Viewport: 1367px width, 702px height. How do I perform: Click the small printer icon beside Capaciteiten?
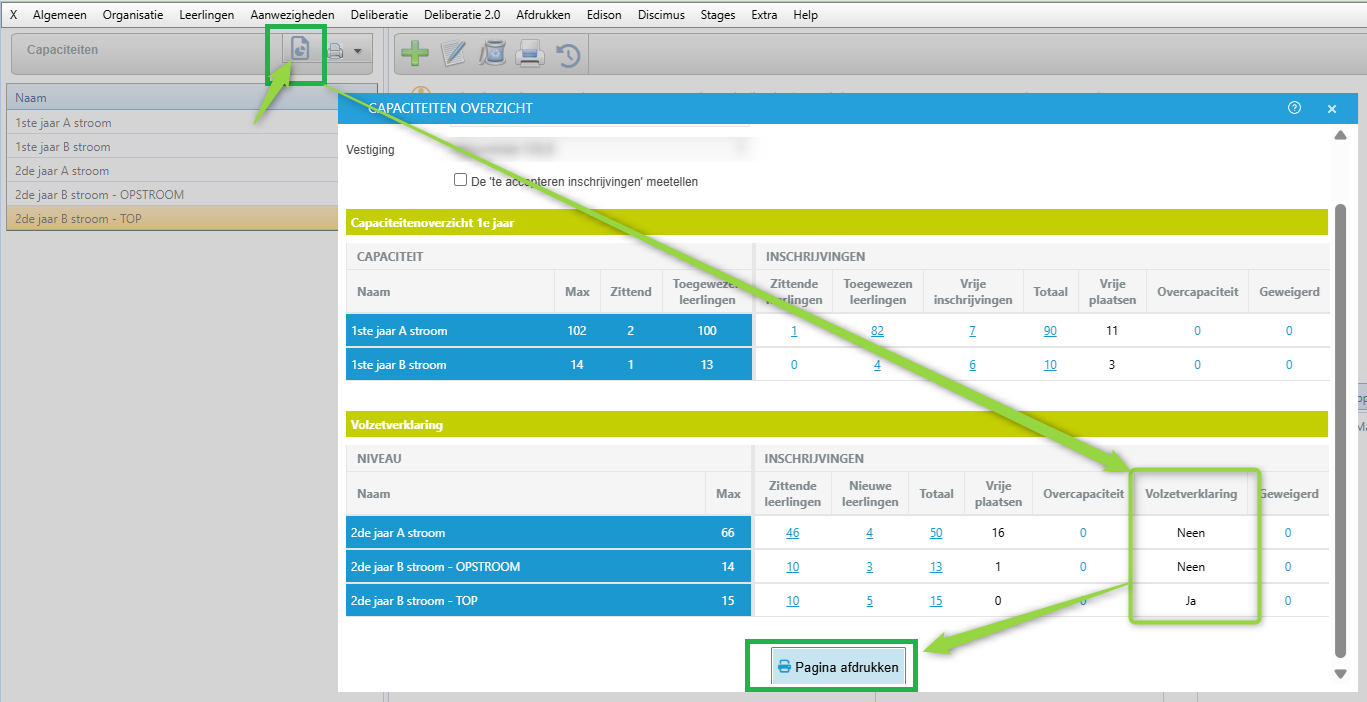(335, 50)
